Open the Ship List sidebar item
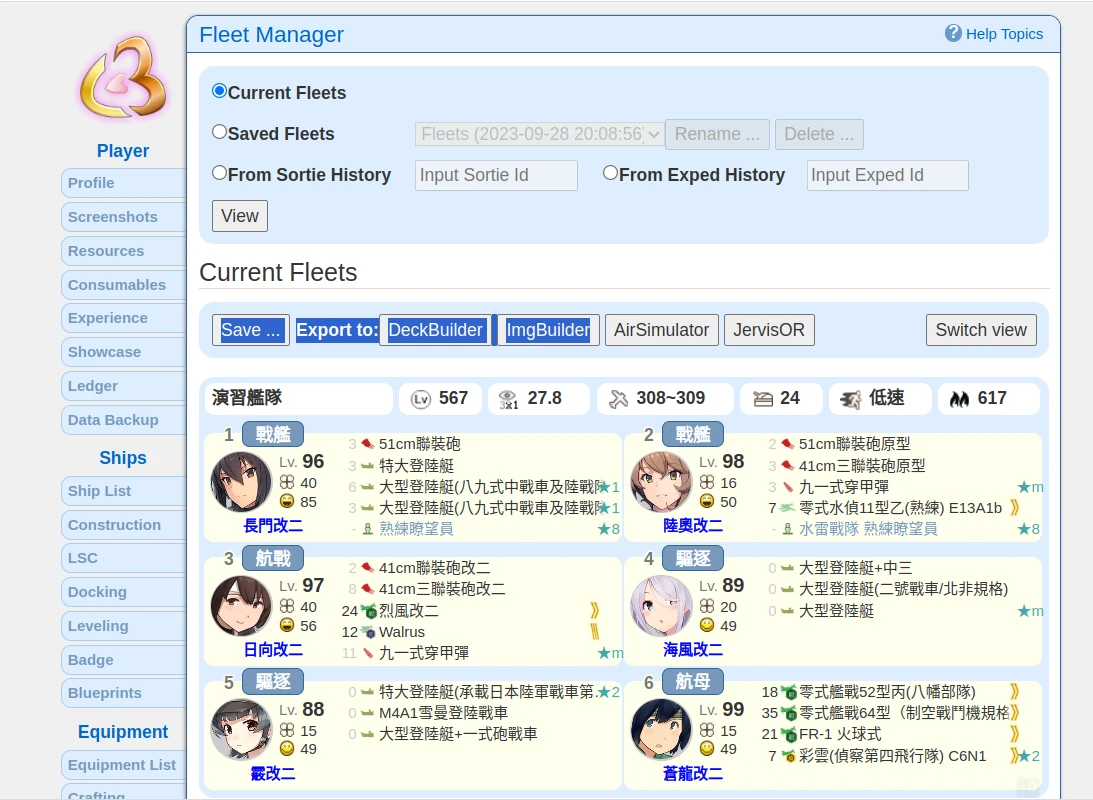Screen dimensions: 1093x800 click(x=123, y=491)
